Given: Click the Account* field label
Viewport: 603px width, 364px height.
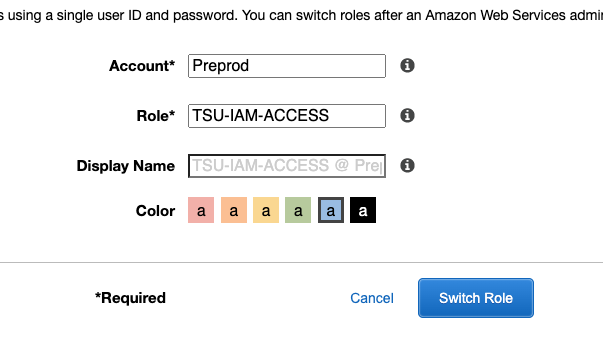Looking at the screenshot, I should tap(142, 66).
